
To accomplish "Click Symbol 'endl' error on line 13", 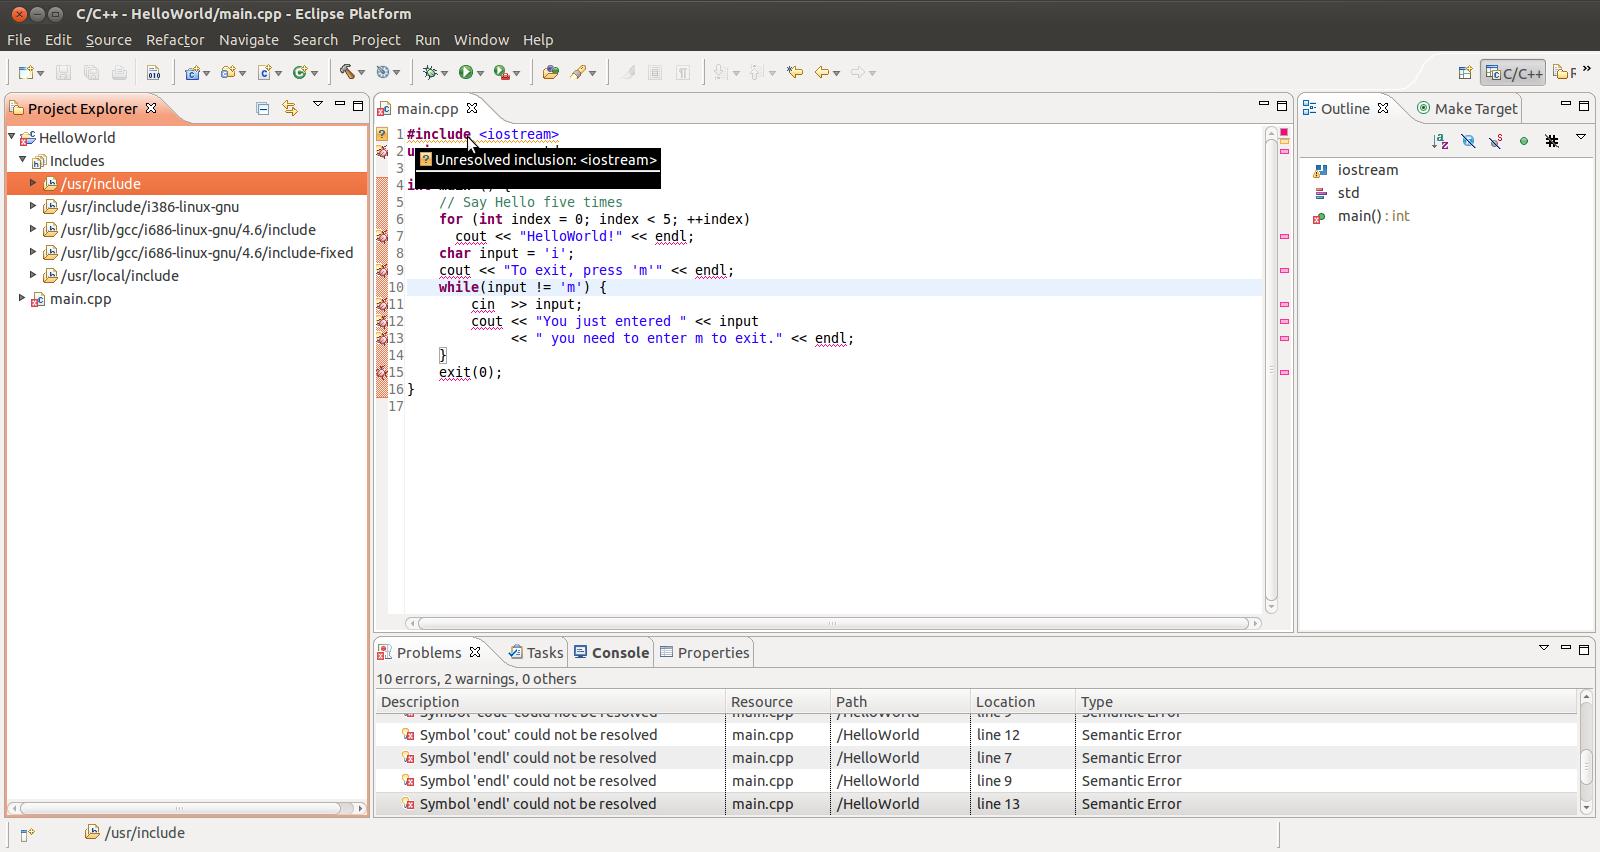I will click(x=538, y=804).
